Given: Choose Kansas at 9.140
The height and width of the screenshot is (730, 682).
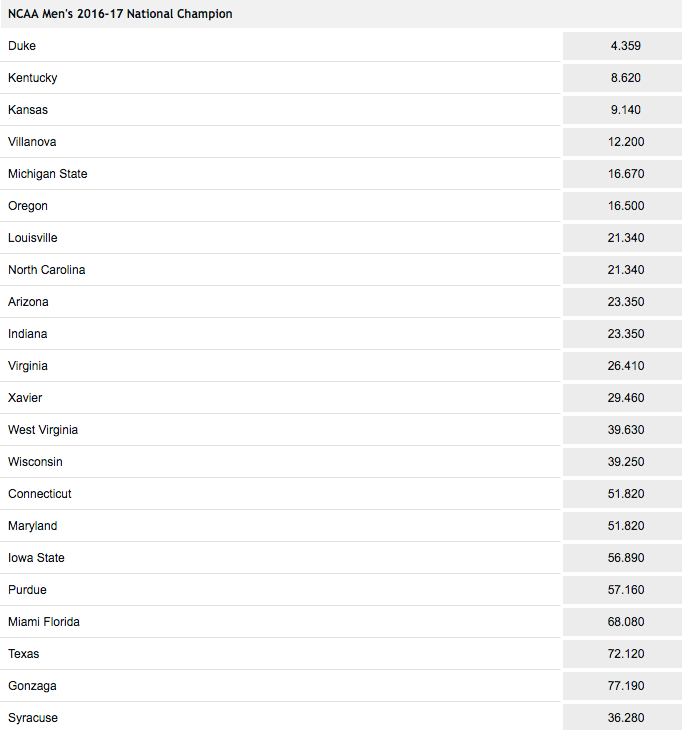Looking at the screenshot, I should (622, 110).
